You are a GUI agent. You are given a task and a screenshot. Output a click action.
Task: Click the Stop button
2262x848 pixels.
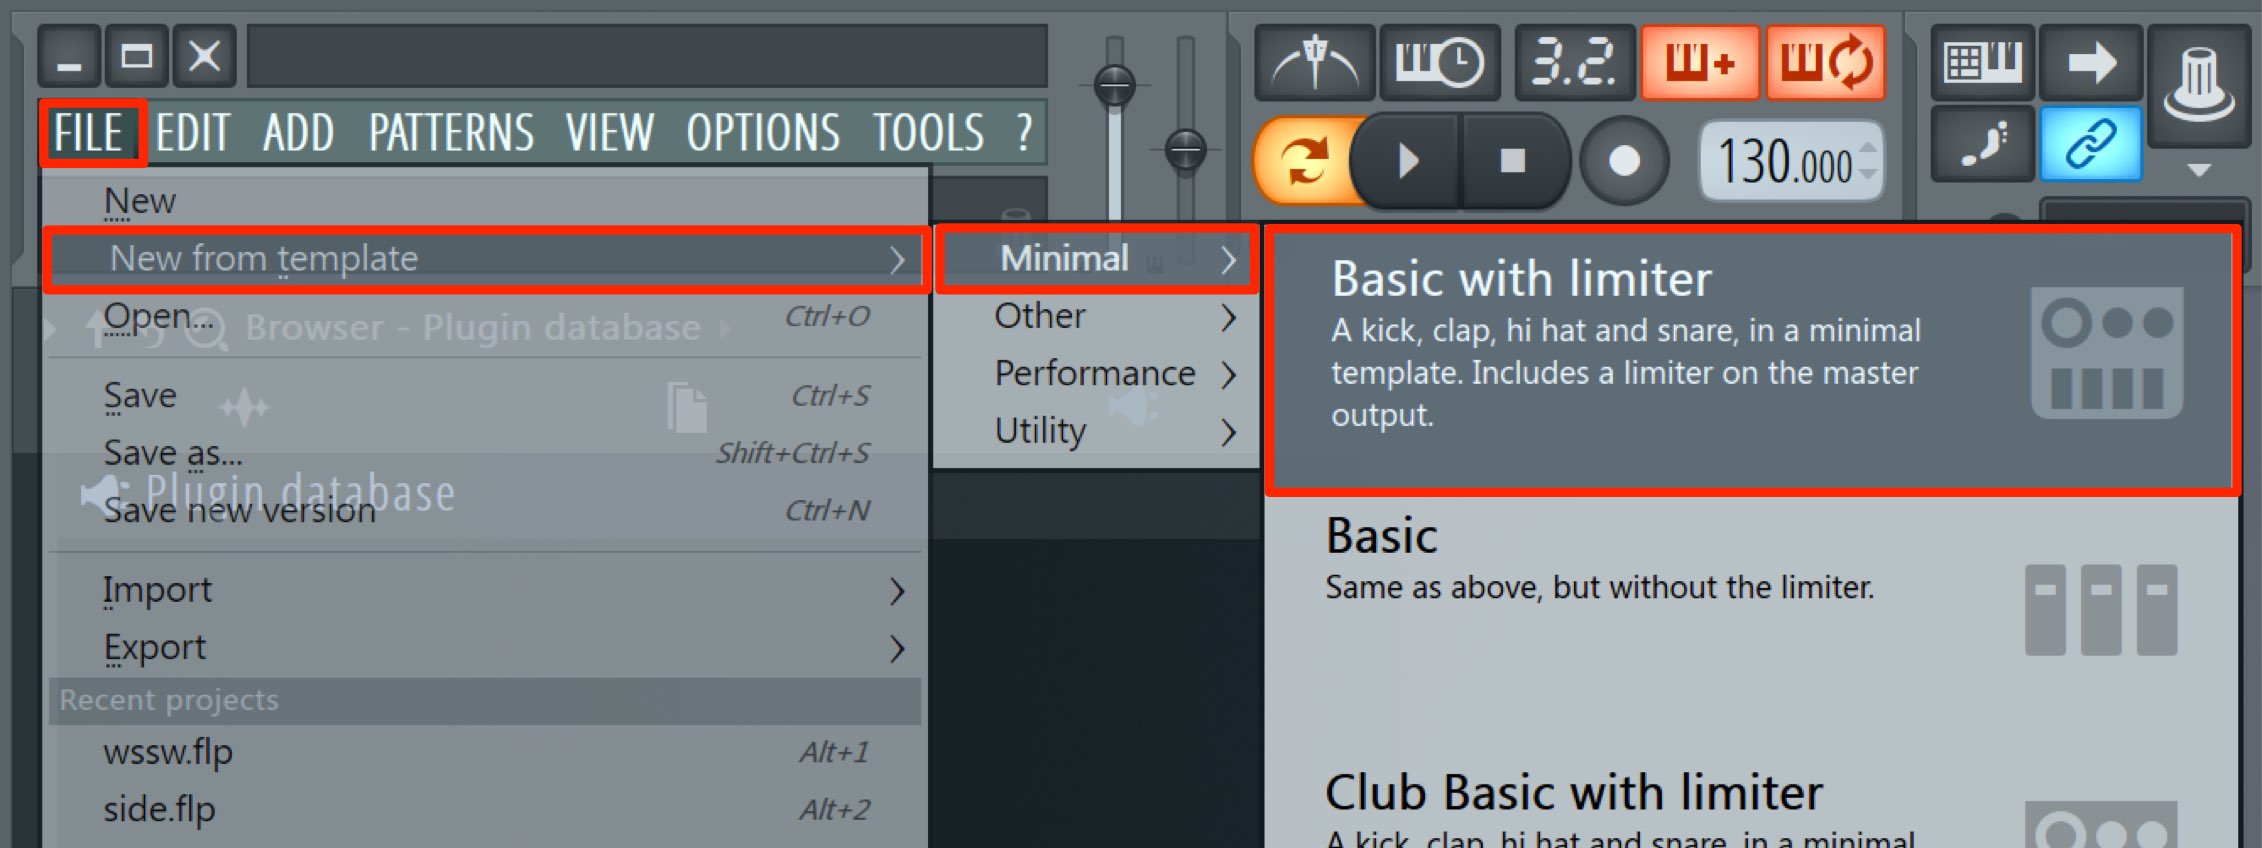click(1513, 161)
